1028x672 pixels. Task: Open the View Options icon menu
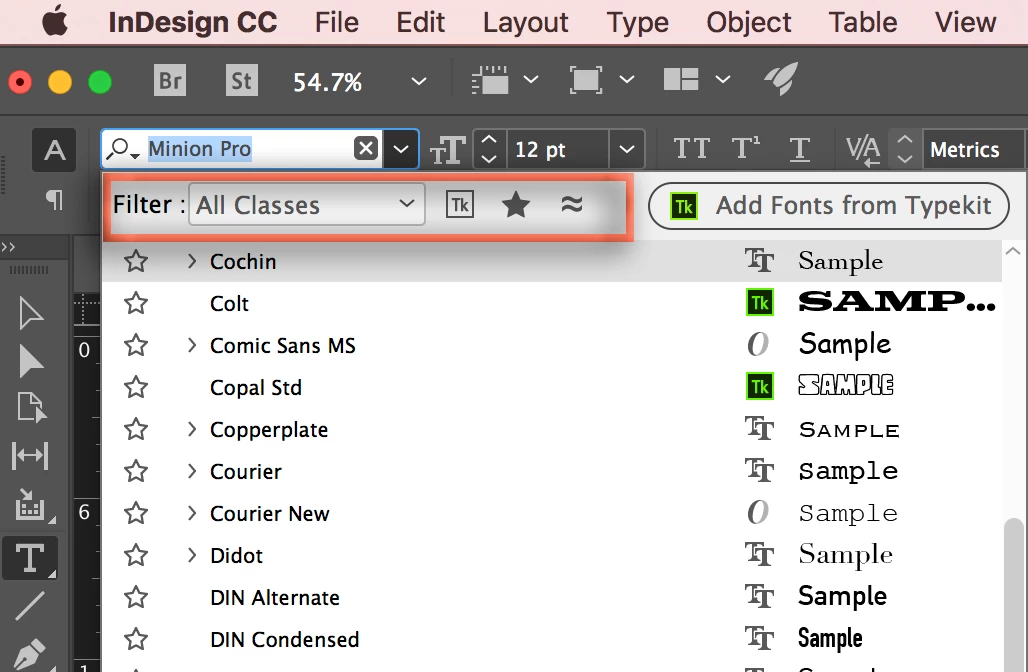coord(491,80)
